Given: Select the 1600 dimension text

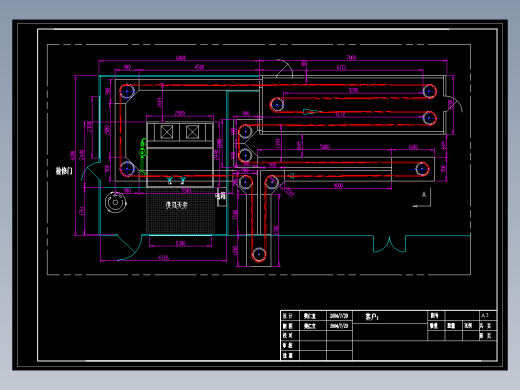Looking at the screenshot, I should click(413, 147).
